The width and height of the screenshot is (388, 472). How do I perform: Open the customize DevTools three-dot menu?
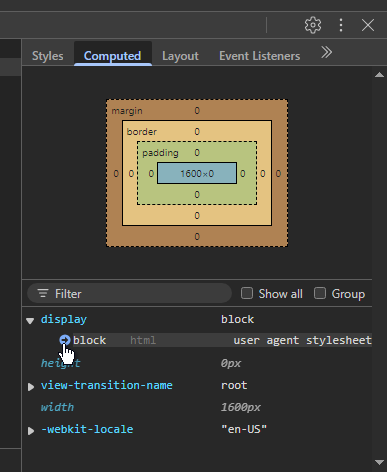tap(341, 25)
